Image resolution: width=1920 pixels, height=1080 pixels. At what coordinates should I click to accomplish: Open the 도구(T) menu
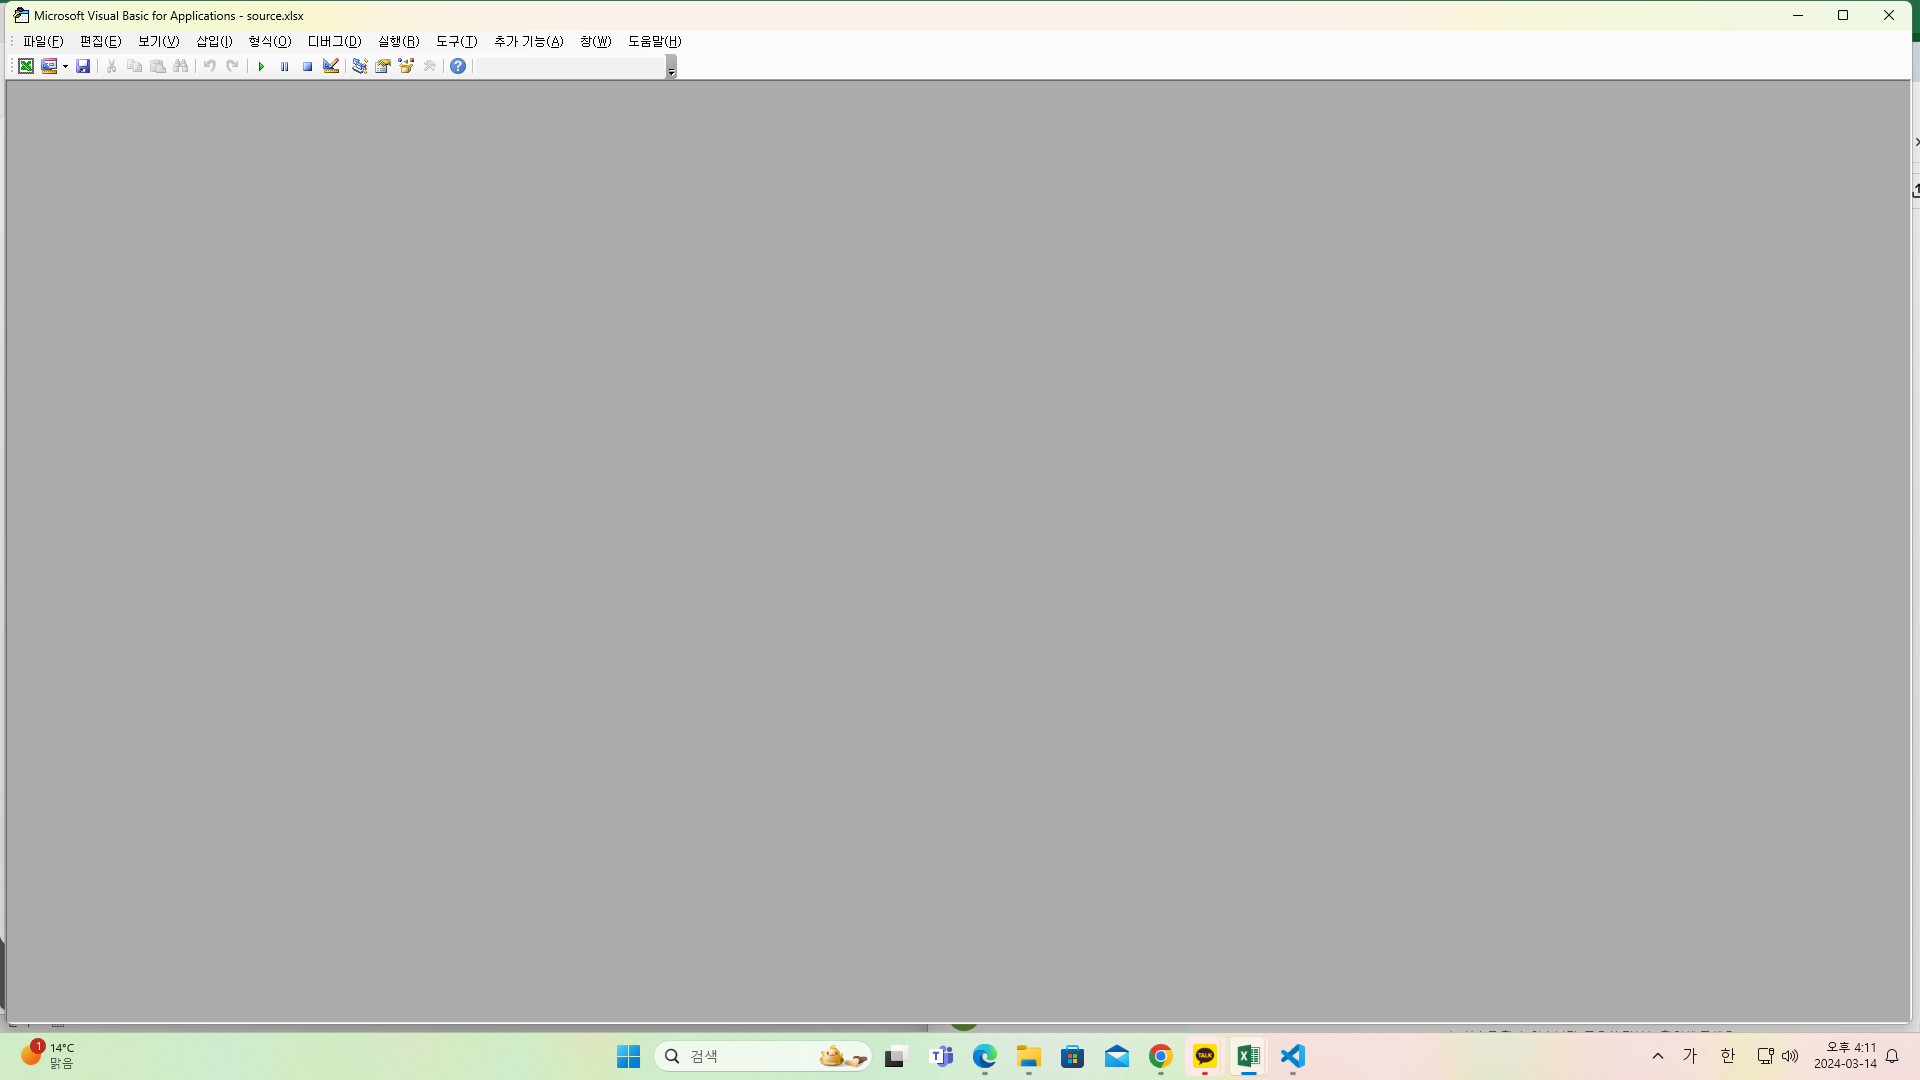coord(456,41)
